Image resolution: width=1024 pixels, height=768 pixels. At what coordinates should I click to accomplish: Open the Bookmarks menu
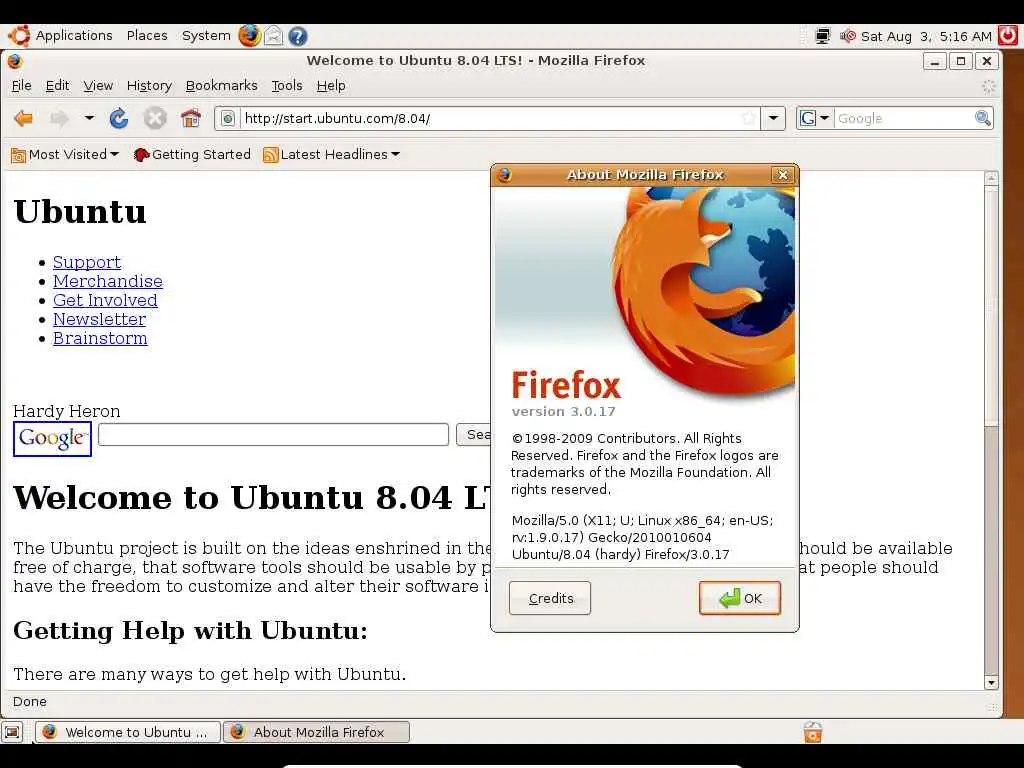click(x=221, y=86)
